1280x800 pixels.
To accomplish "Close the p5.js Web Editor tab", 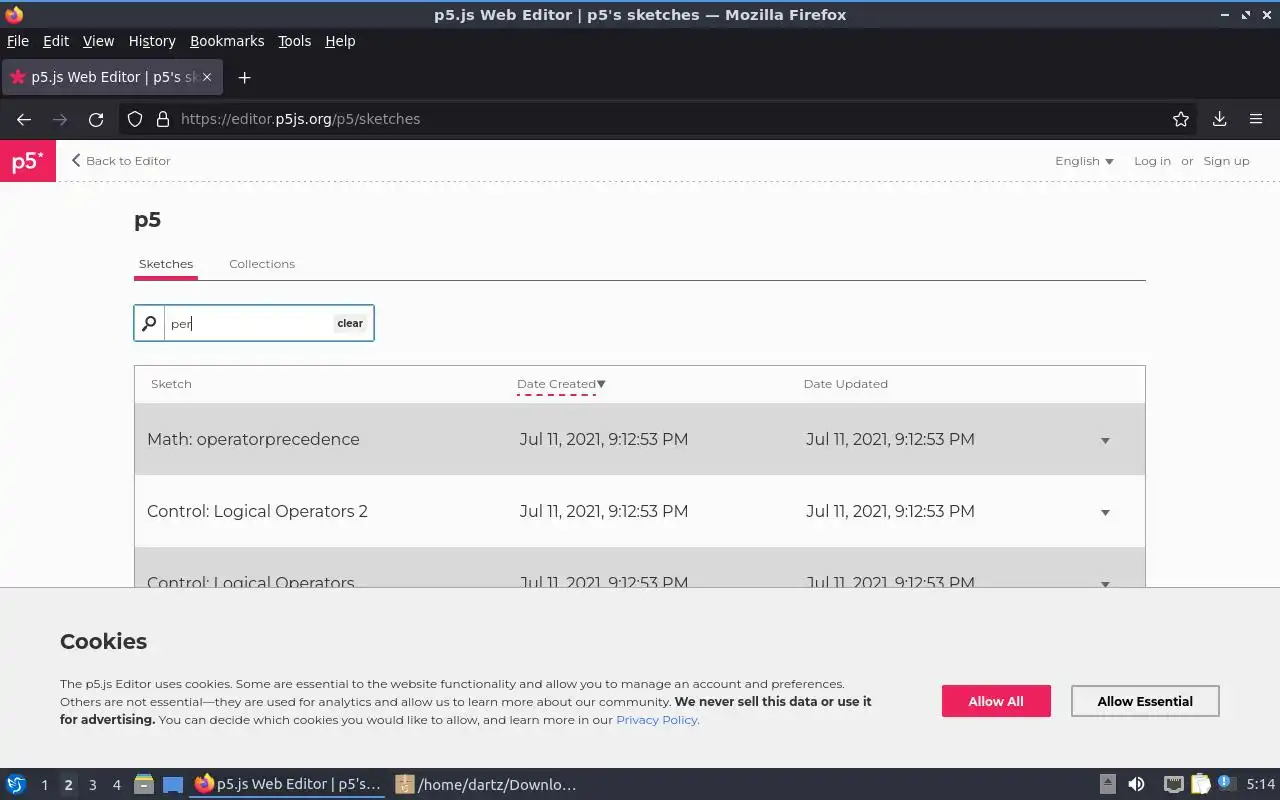I will pyautogui.click(x=207, y=77).
